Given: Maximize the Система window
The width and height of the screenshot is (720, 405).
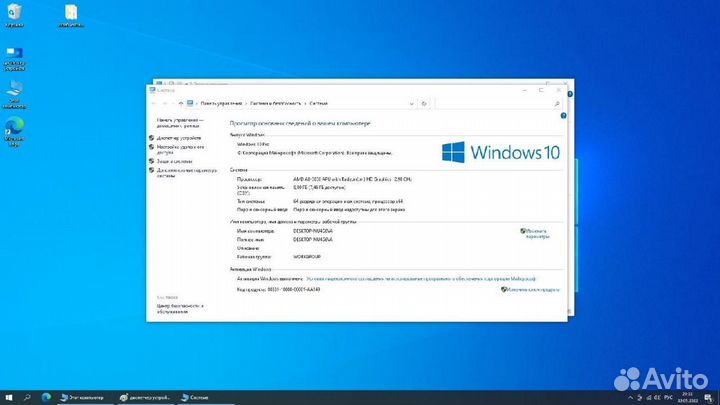Looking at the screenshot, I should [541, 90].
